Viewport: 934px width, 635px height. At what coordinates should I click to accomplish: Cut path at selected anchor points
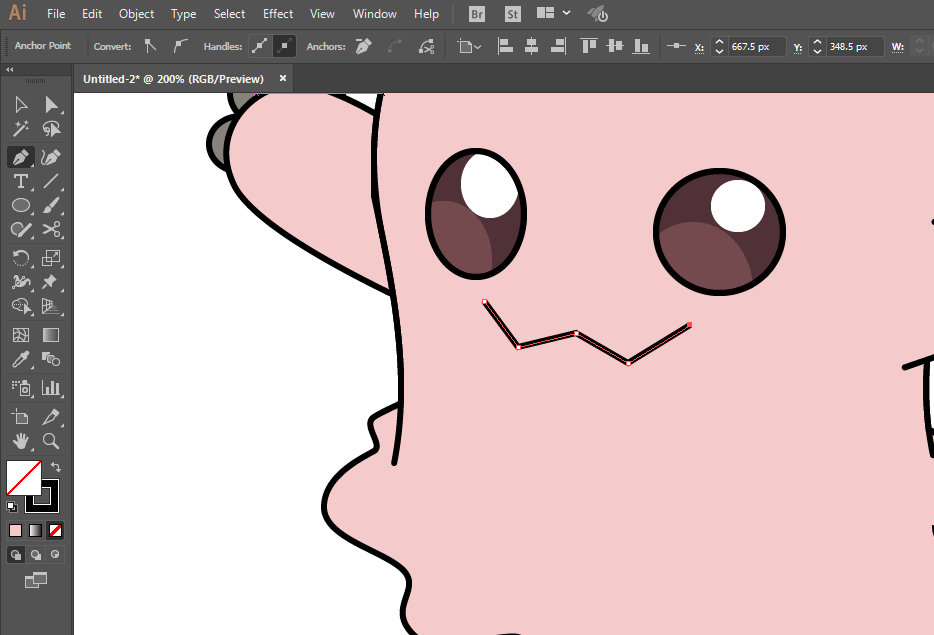click(426, 46)
